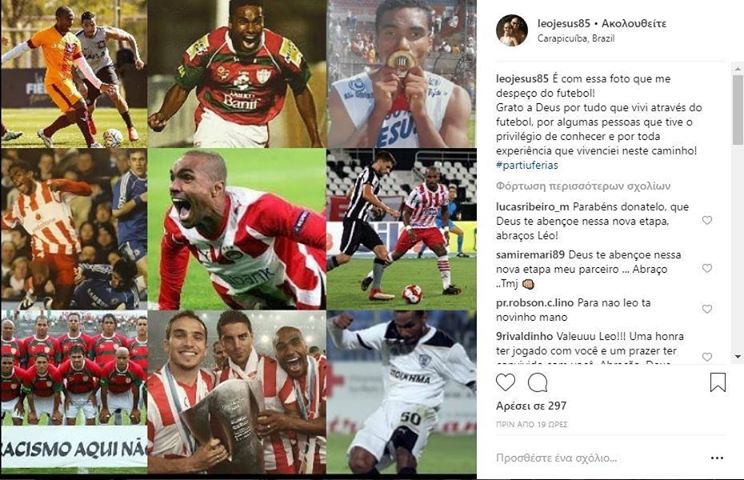
Task: Open the #partiuferias hashtag
Action: 527,166
